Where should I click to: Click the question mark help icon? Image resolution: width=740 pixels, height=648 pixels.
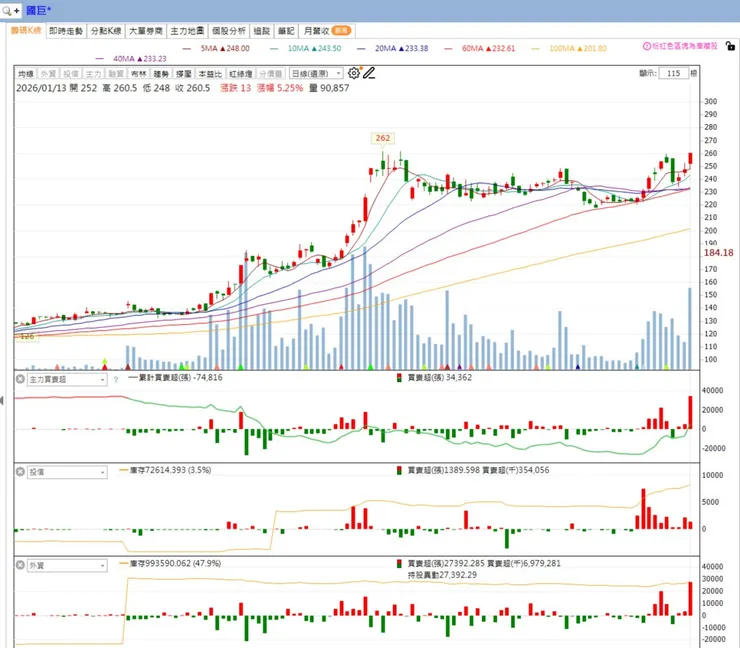tap(116, 379)
